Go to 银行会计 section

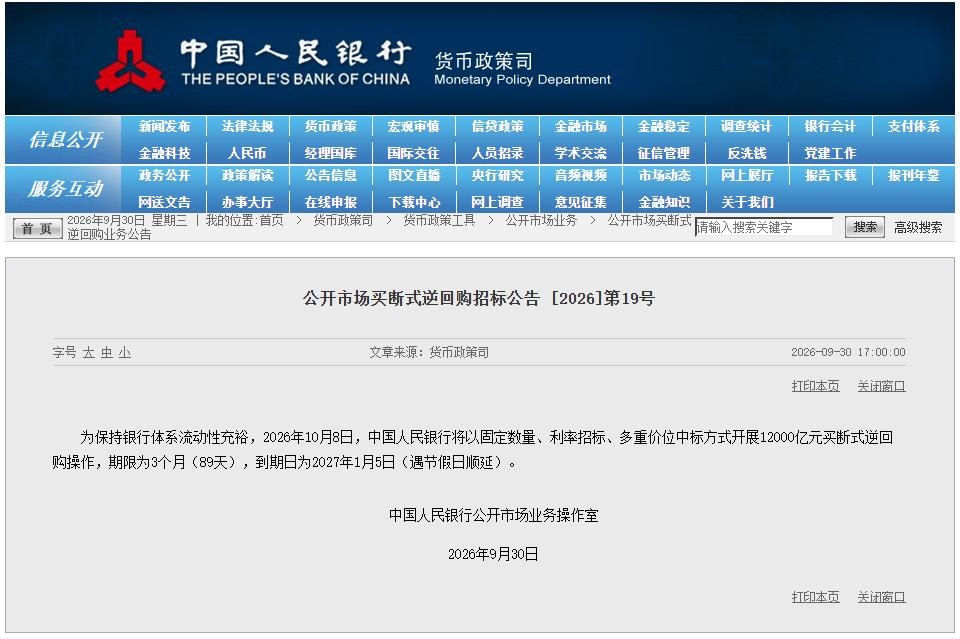pyautogui.click(x=830, y=127)
